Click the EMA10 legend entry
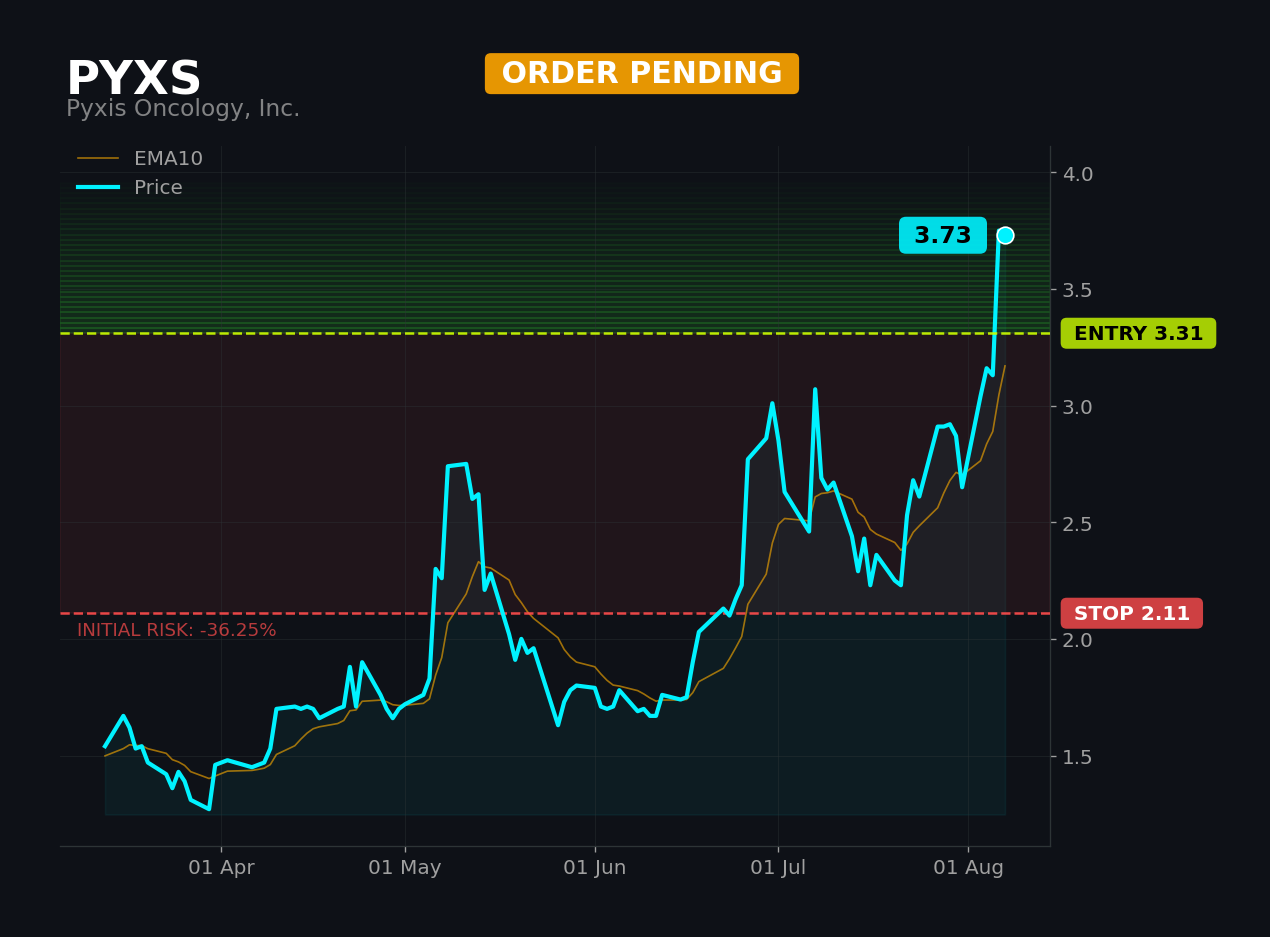This screenshot has height=937, width=1270. click(x=140, y=159)
